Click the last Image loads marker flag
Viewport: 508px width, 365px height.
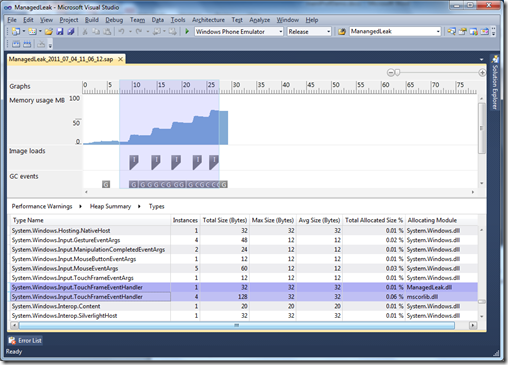click(214, 162)
